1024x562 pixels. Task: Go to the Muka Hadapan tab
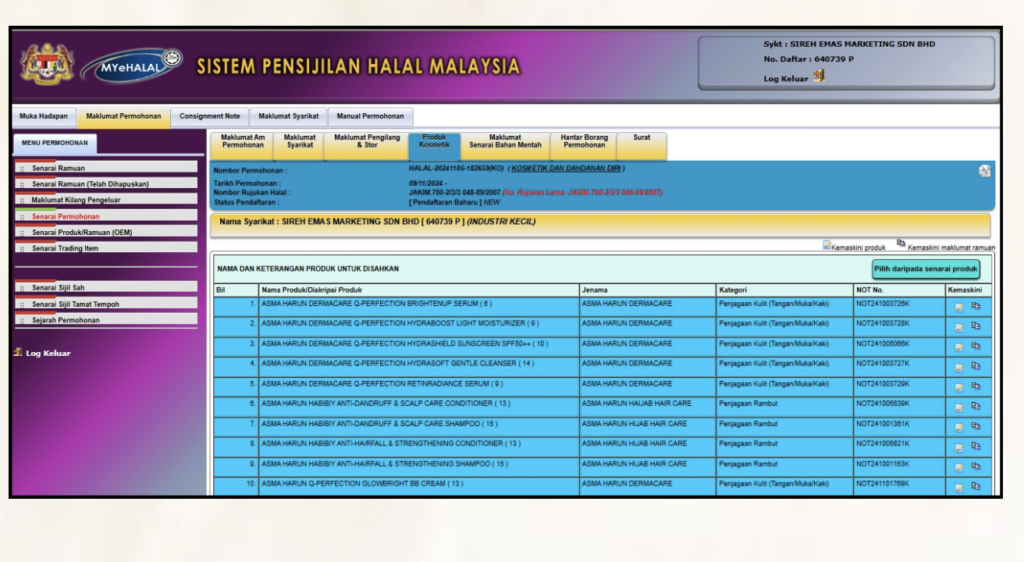pyautogui.click(x=43, y=116)
